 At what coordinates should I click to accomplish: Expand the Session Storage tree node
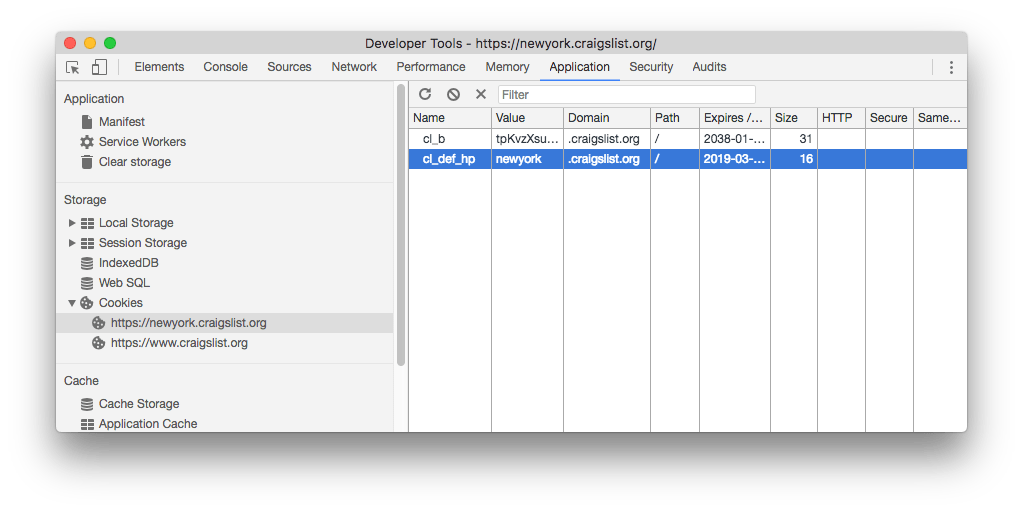(x=72, y=243)
